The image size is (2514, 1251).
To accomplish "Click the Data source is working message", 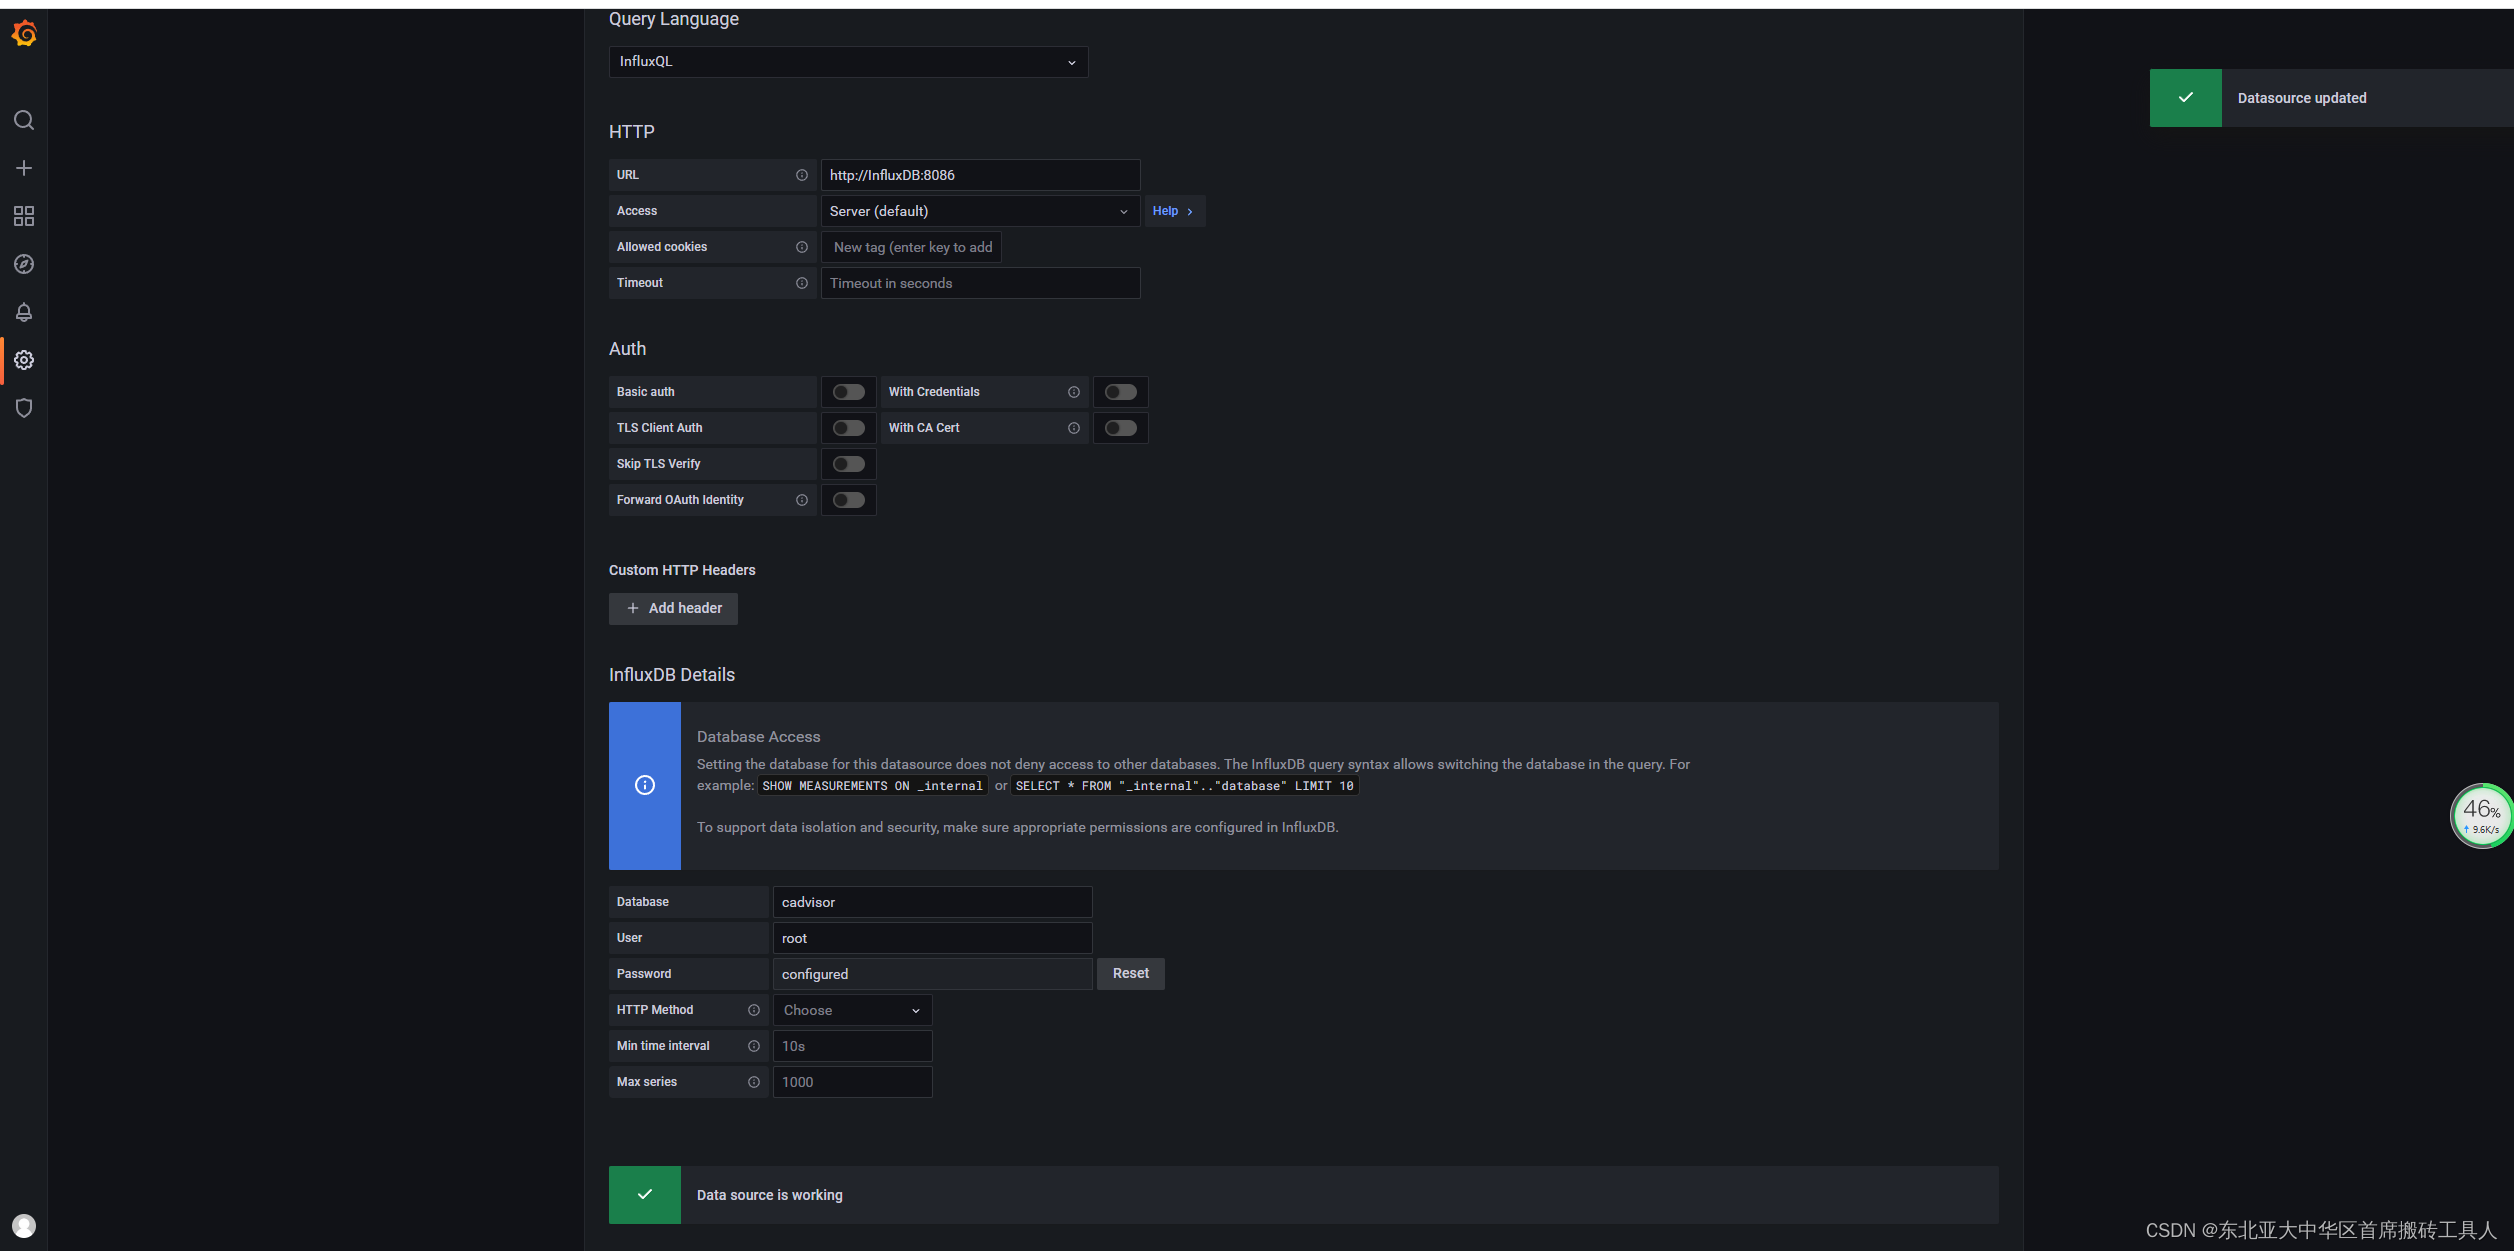I will pyautogui.click(x=769, y=1195).
